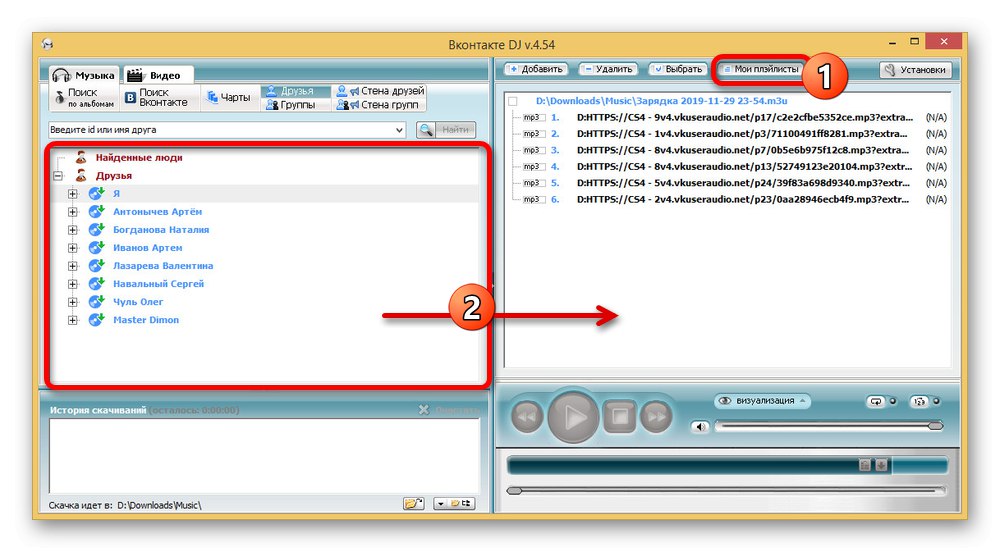Toggle the indicator light beside the repeat button
Screen dimensions: 1000x552
[893, 401]
